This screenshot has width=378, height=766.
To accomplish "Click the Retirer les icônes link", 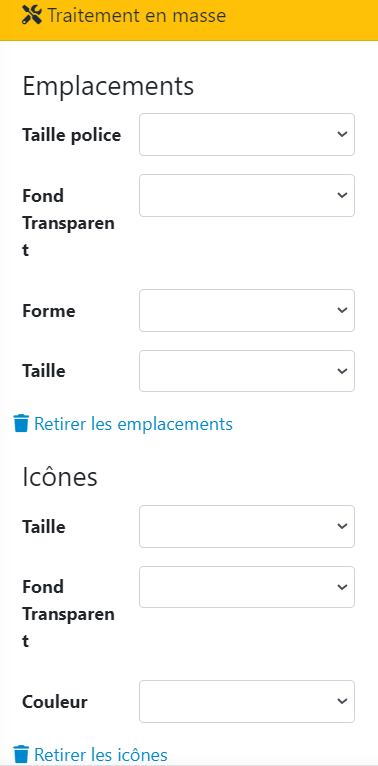I will click(101, 754).
